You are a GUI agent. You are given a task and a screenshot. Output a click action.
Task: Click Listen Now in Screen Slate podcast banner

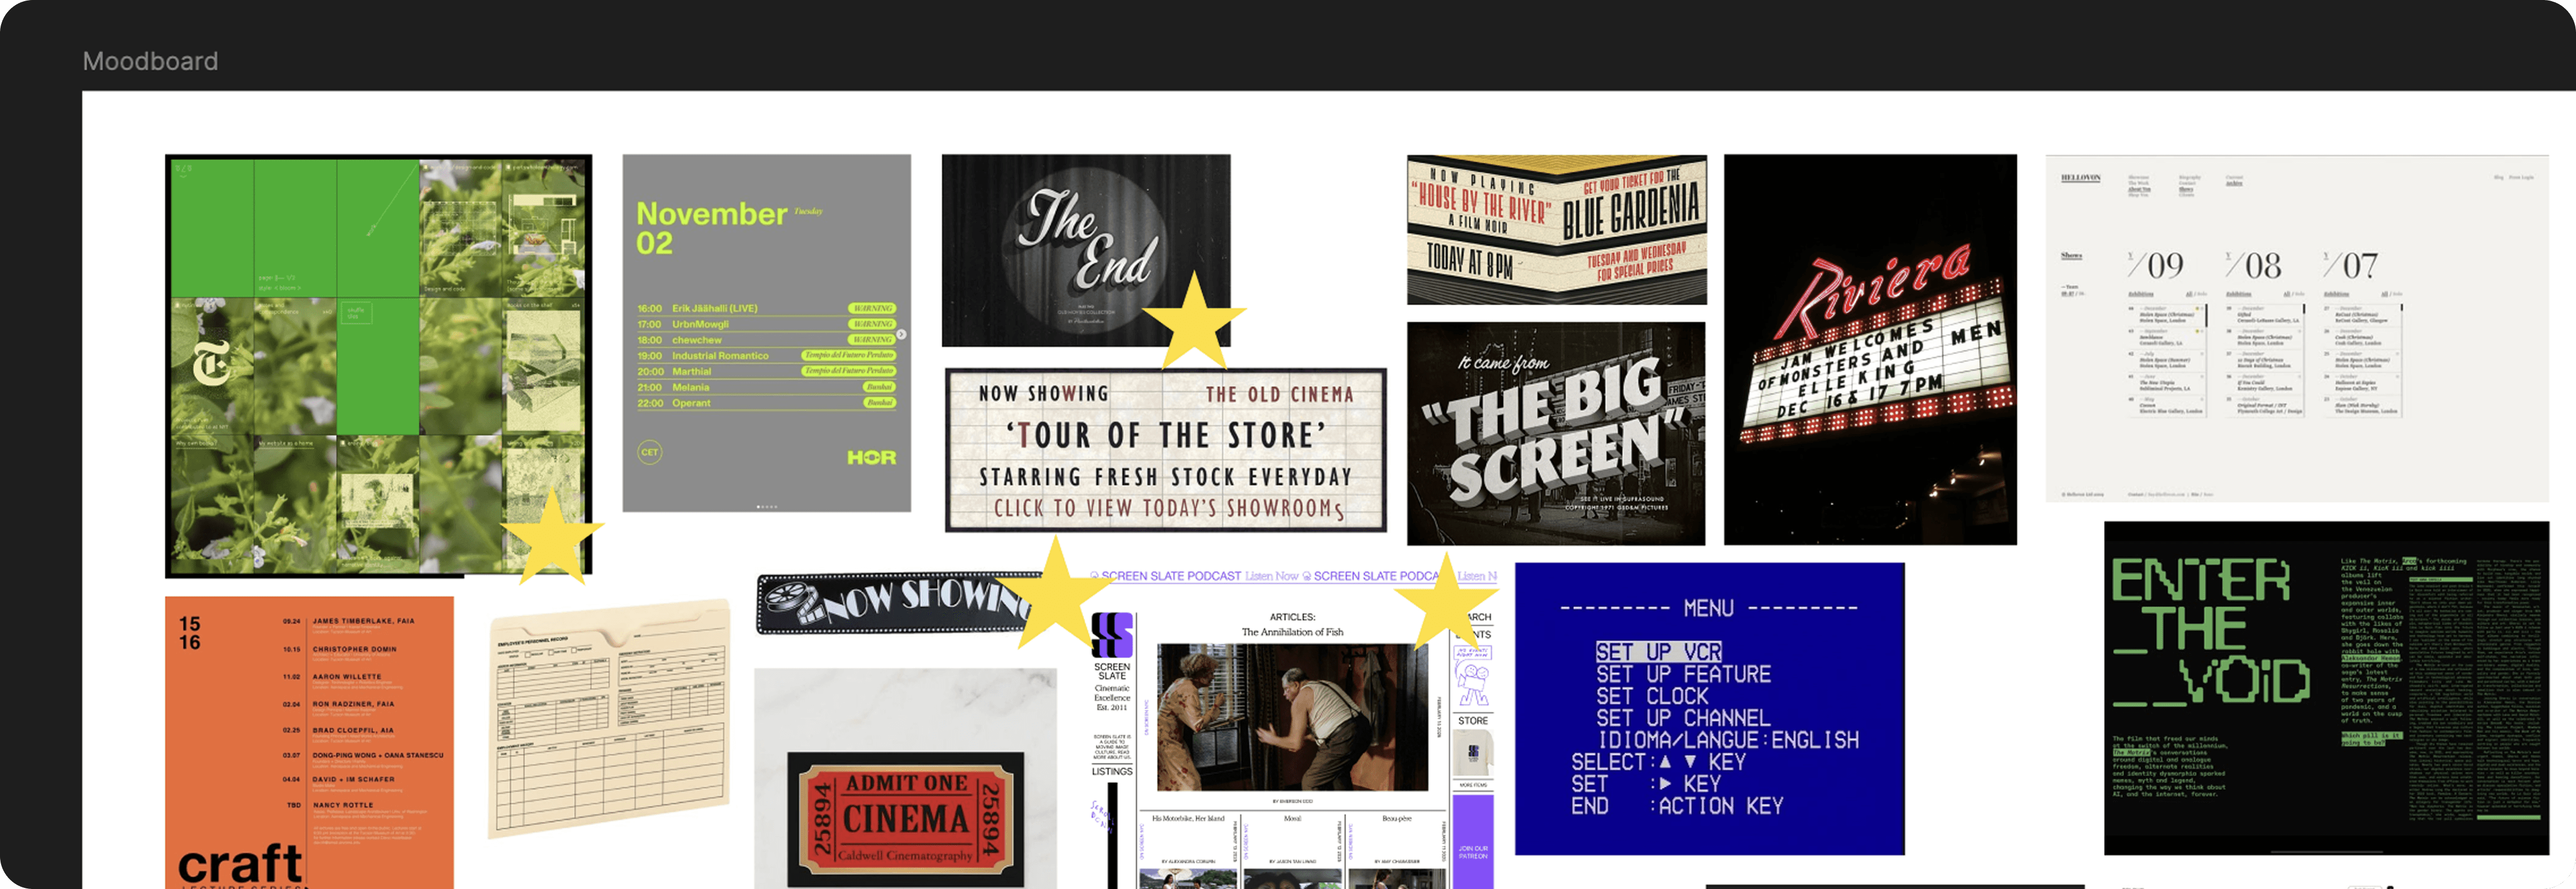pos(1271,576)
